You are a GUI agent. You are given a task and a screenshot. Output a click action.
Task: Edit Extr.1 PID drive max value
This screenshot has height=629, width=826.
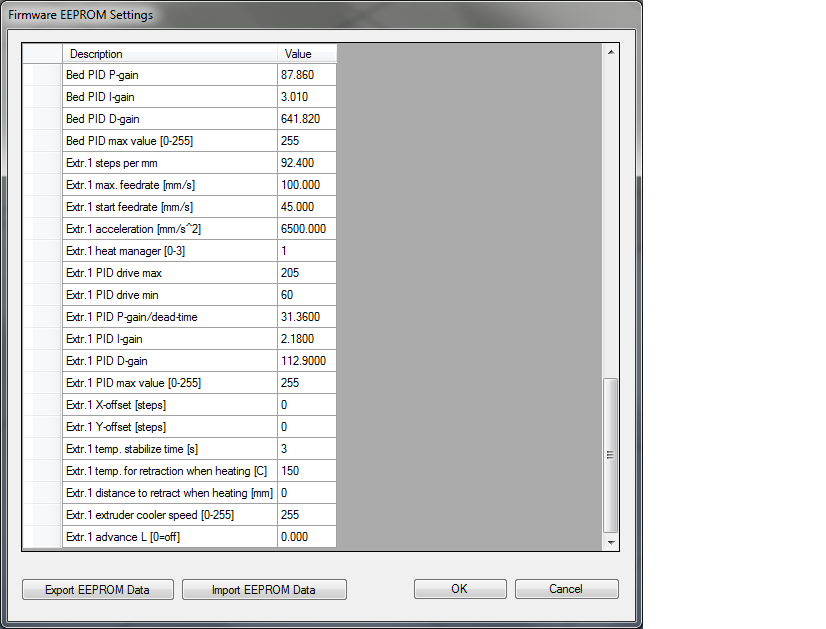307,273
